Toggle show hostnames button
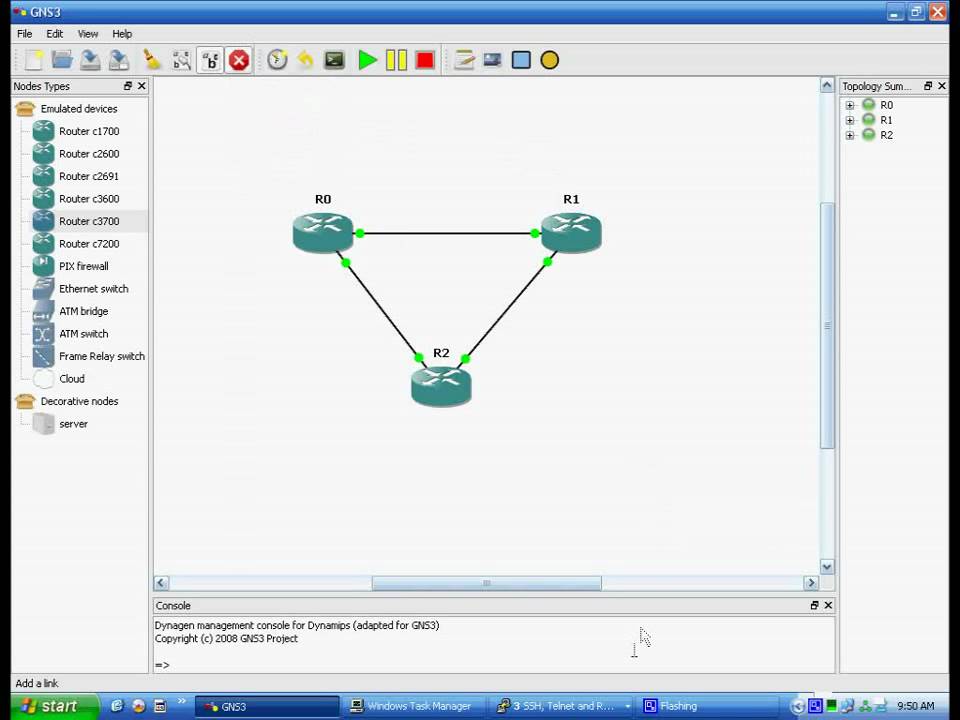This screenshot has width=960, height=720. [211, 60]
